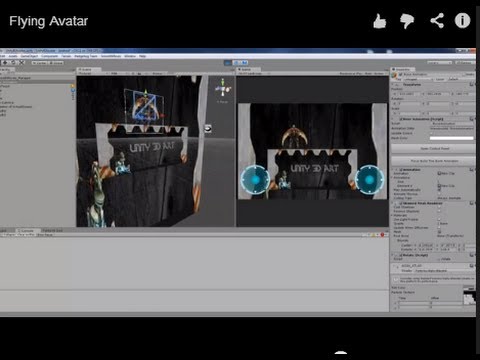480x360 pixels.
Task: Click the thumbs down dislike icon
Action: [x=407, y=21]
